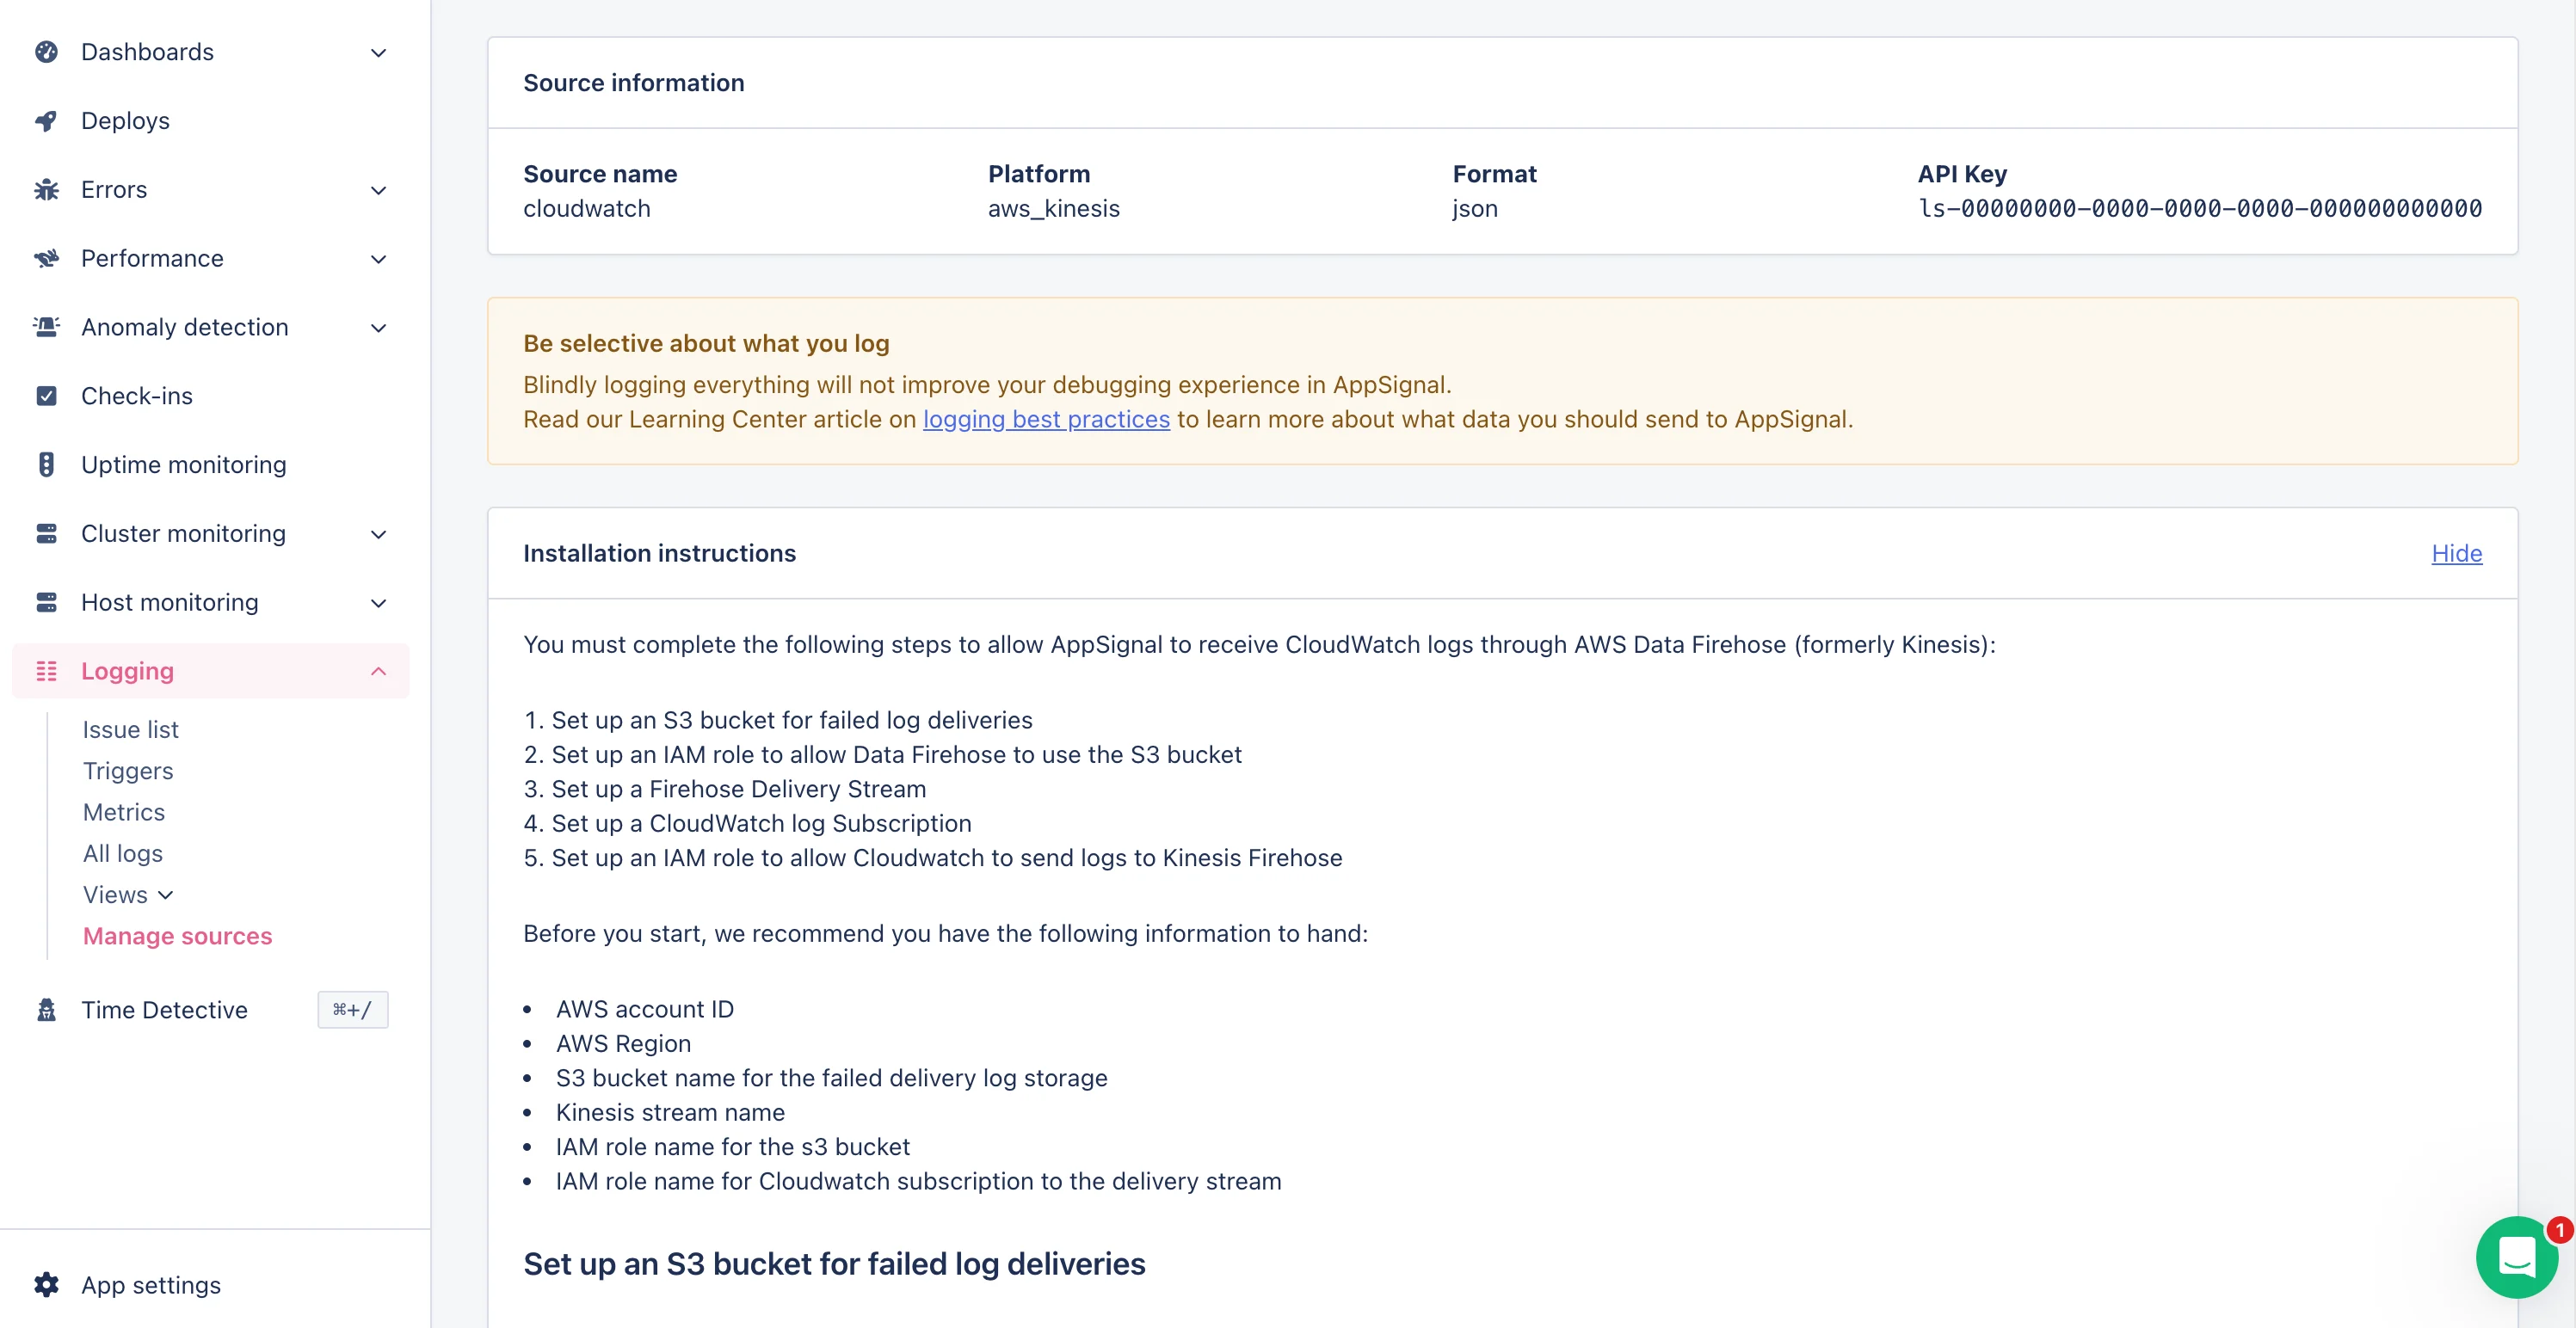This screenshot has height=1328, width=2576.
Task: Click the Anomaly detection siren icon
Action: pyautogui.click(x=46, y=327)
